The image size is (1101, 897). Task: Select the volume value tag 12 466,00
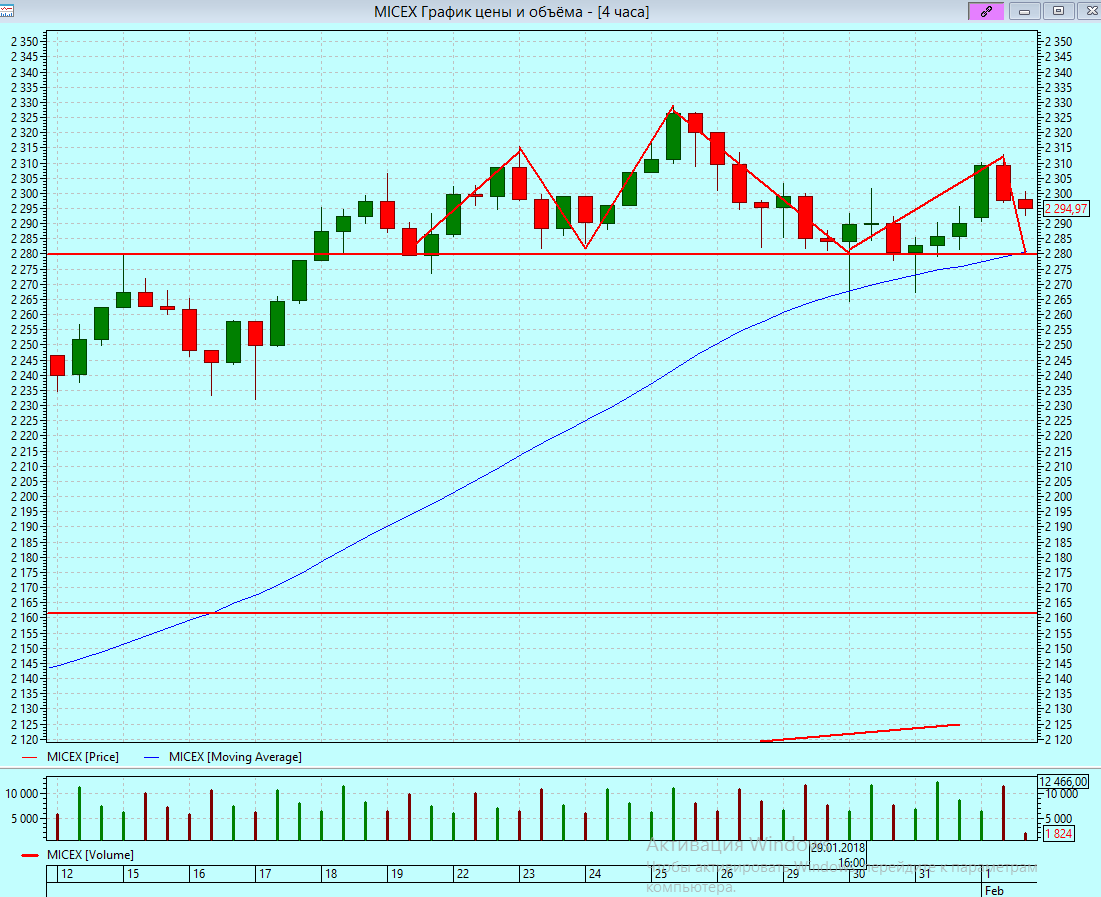(x=1063, y=782)
